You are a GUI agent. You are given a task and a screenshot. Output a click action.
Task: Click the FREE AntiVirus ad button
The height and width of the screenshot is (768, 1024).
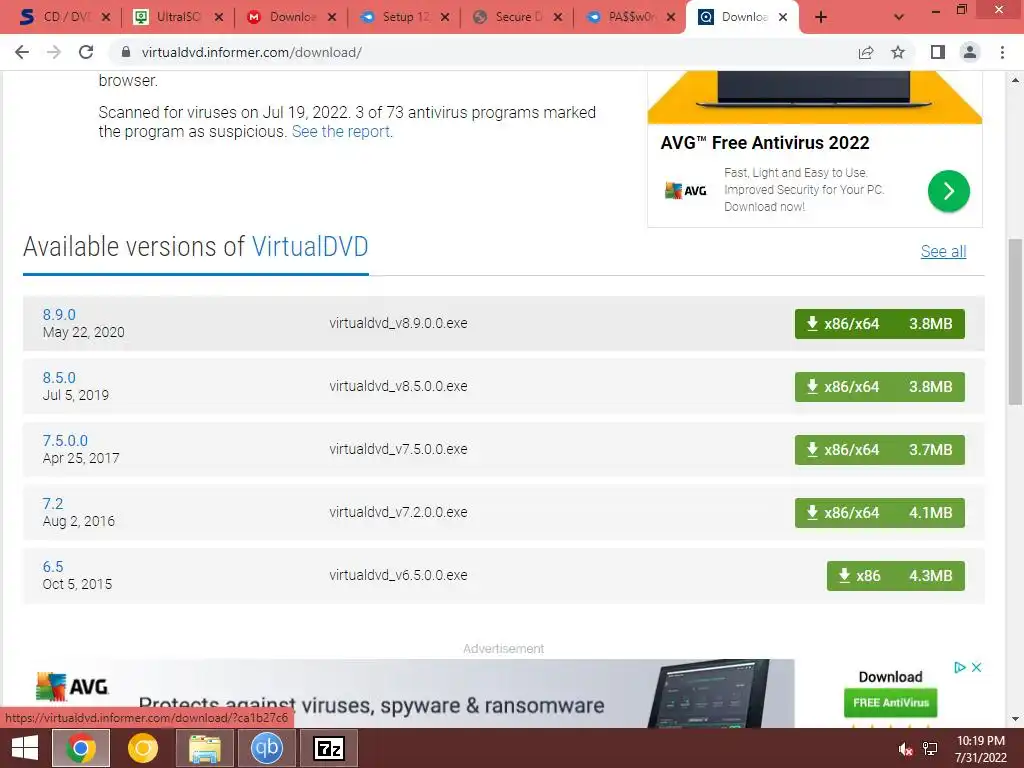click(x=890, y=703)
